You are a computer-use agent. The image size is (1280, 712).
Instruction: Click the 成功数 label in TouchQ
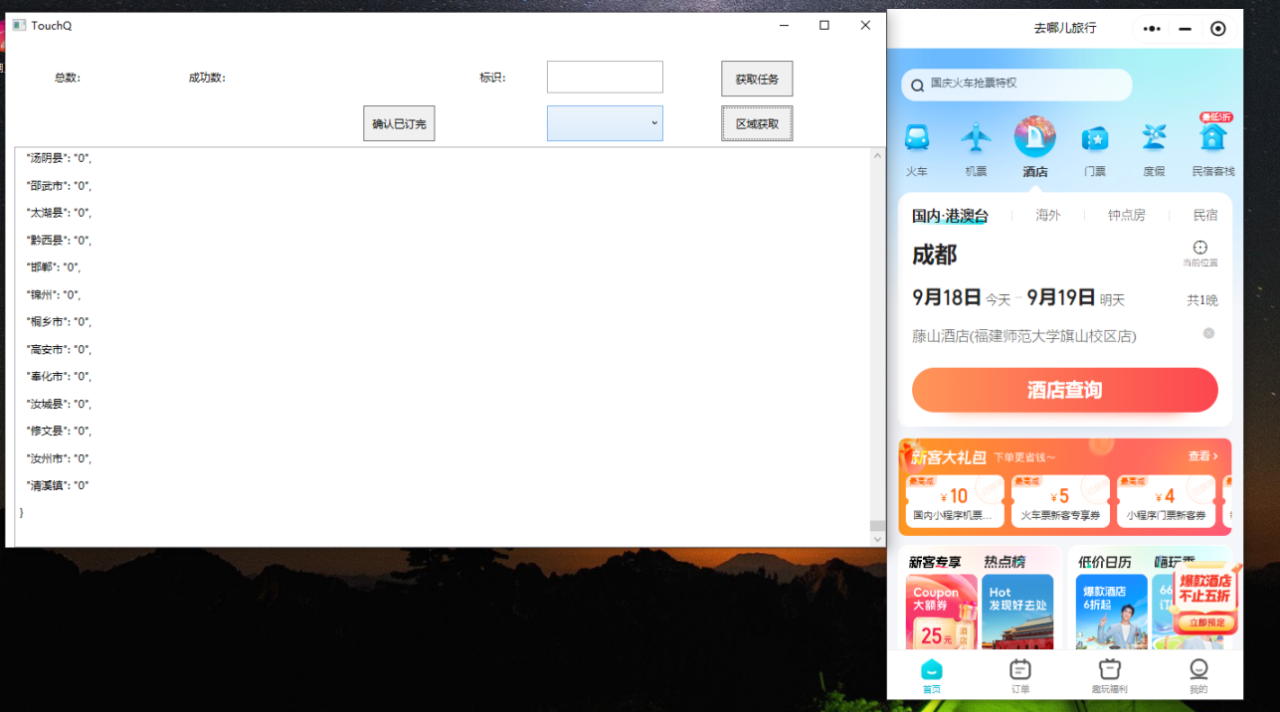coord(207,78)
